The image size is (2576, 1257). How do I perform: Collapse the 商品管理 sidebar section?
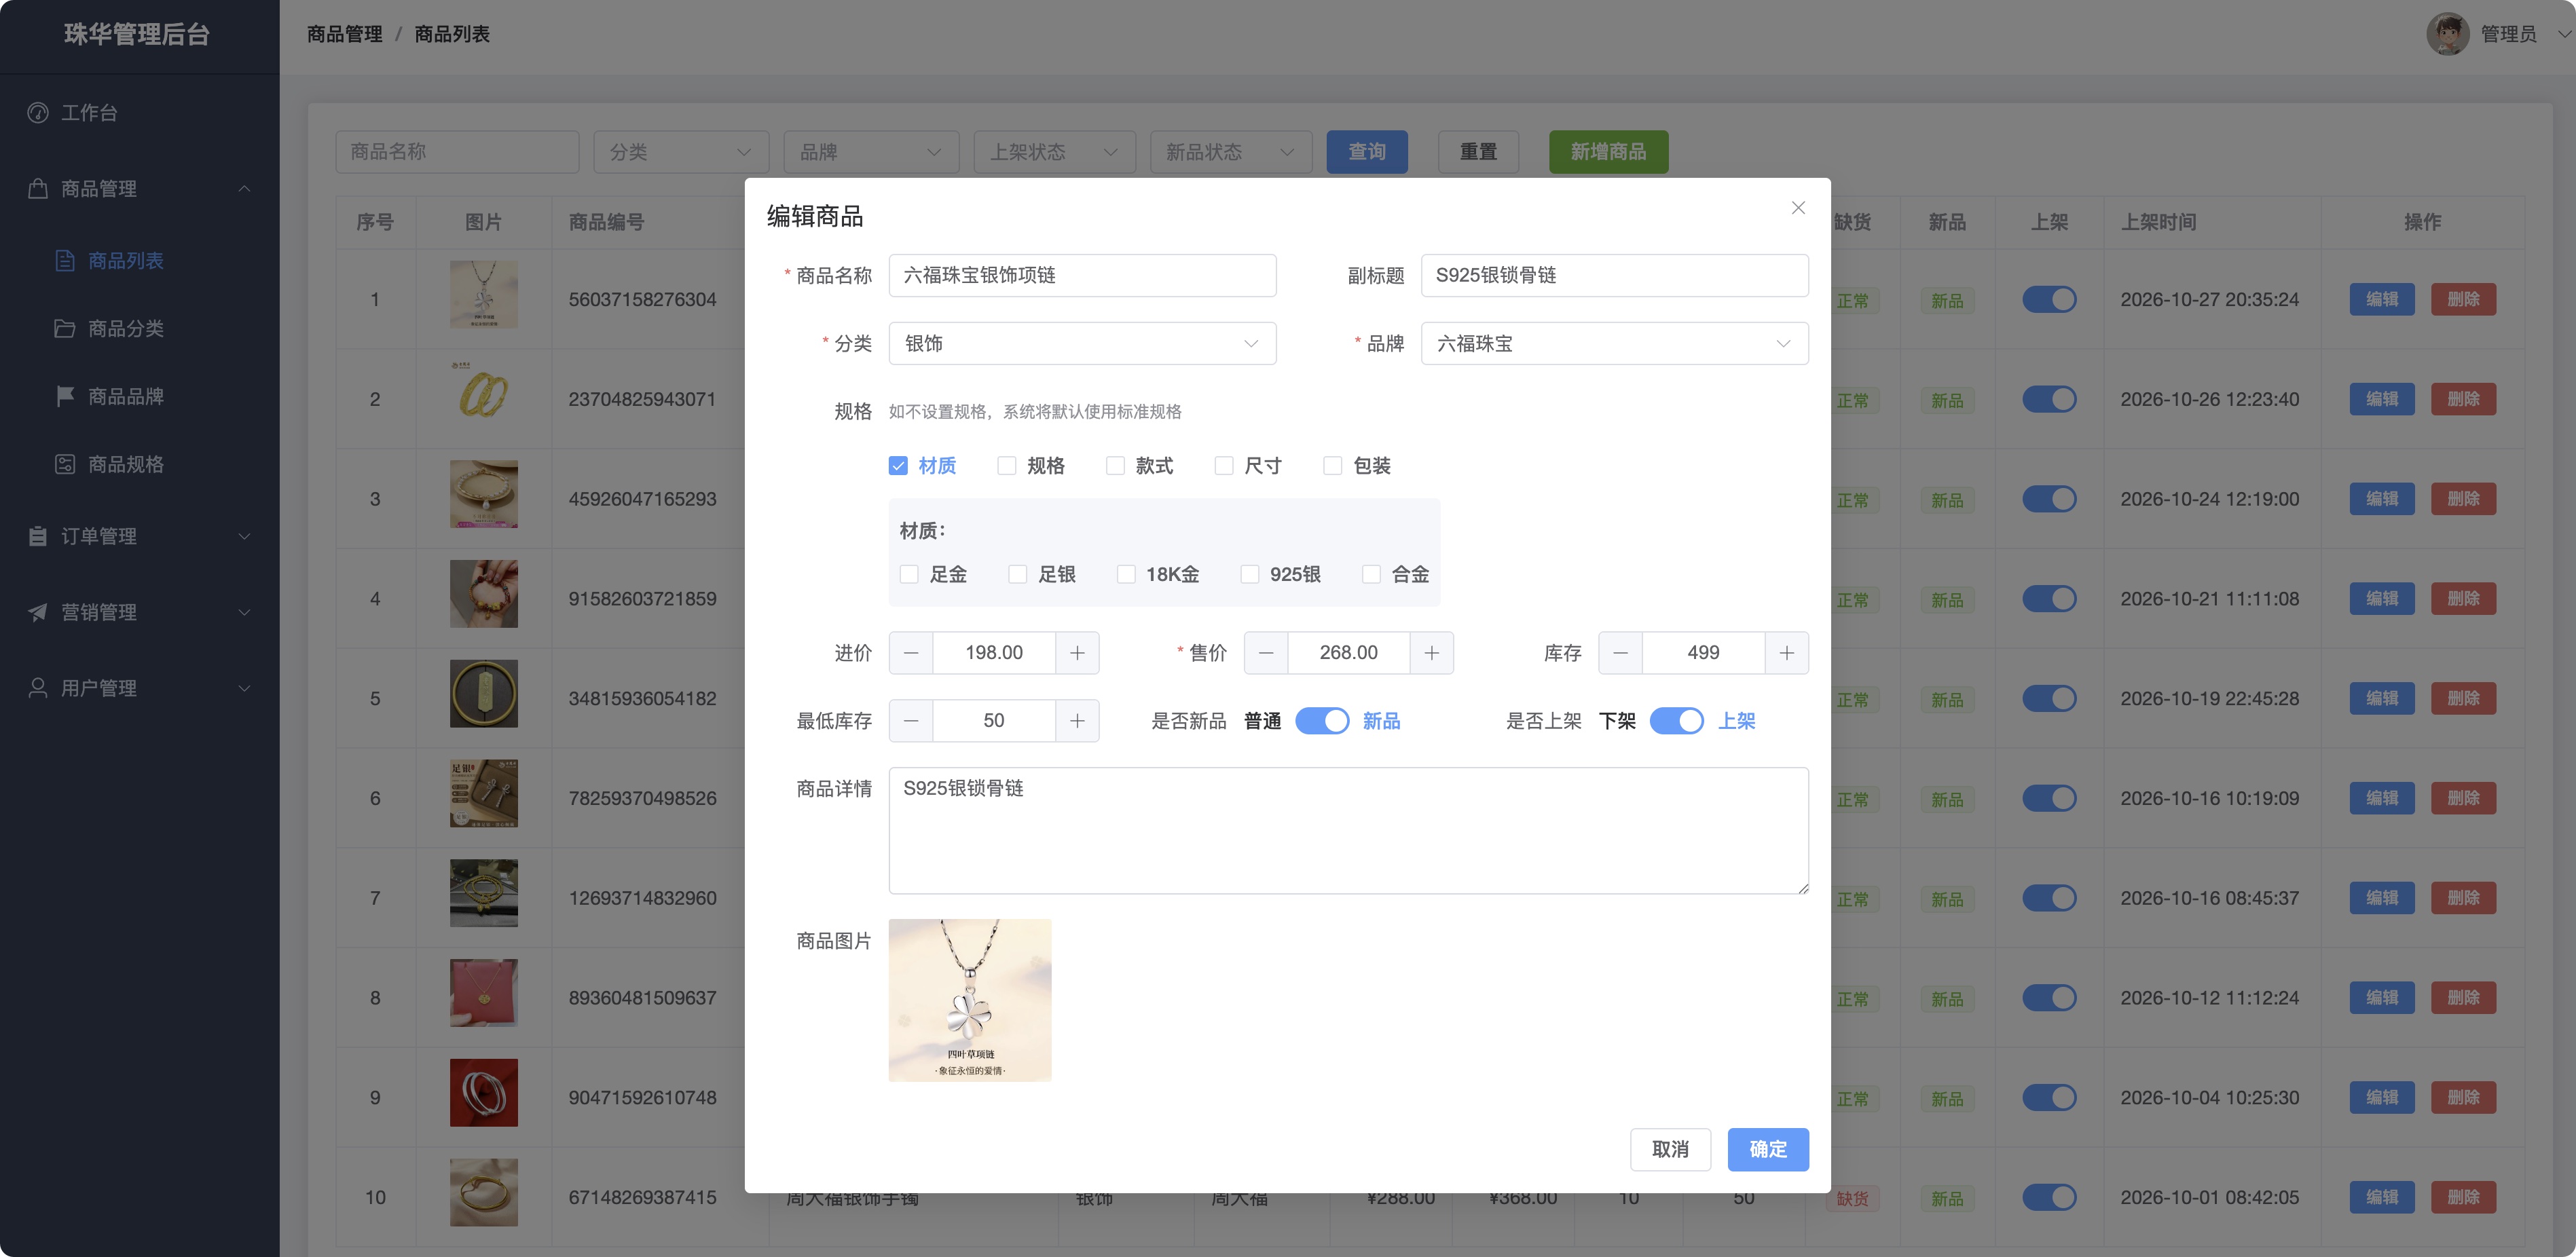(244, 188)
